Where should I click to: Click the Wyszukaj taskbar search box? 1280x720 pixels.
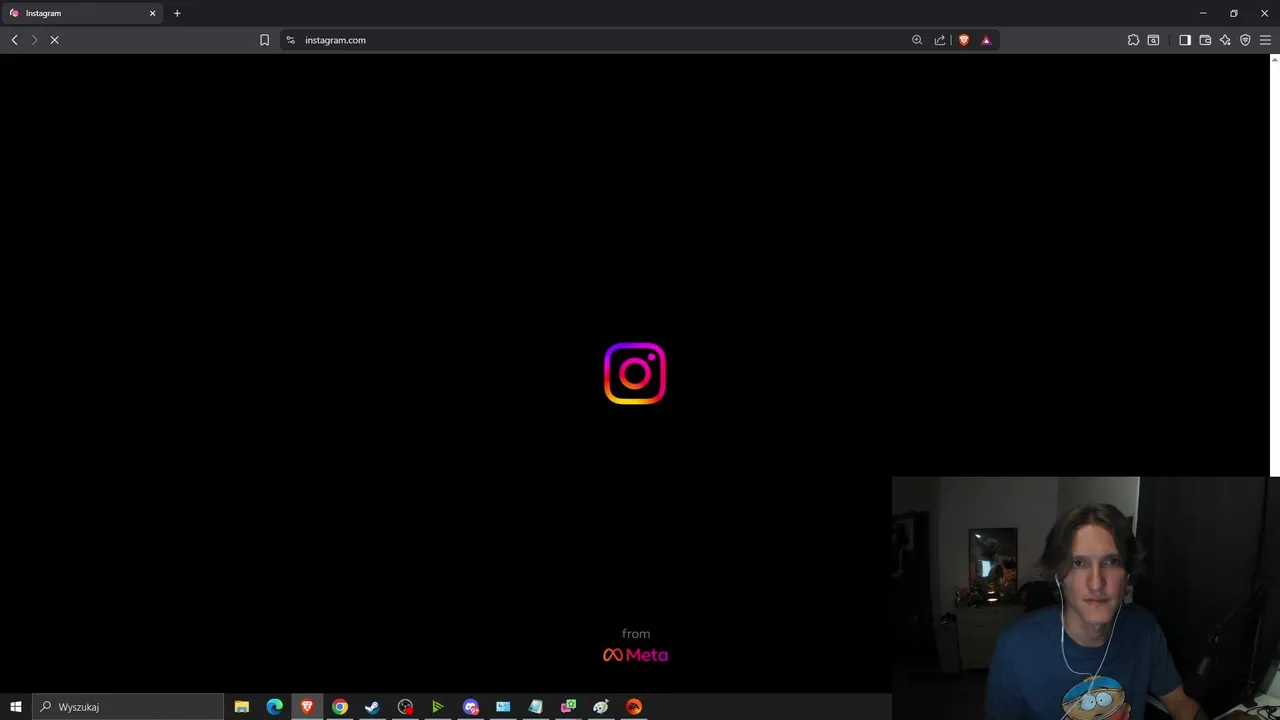(128, 707)
